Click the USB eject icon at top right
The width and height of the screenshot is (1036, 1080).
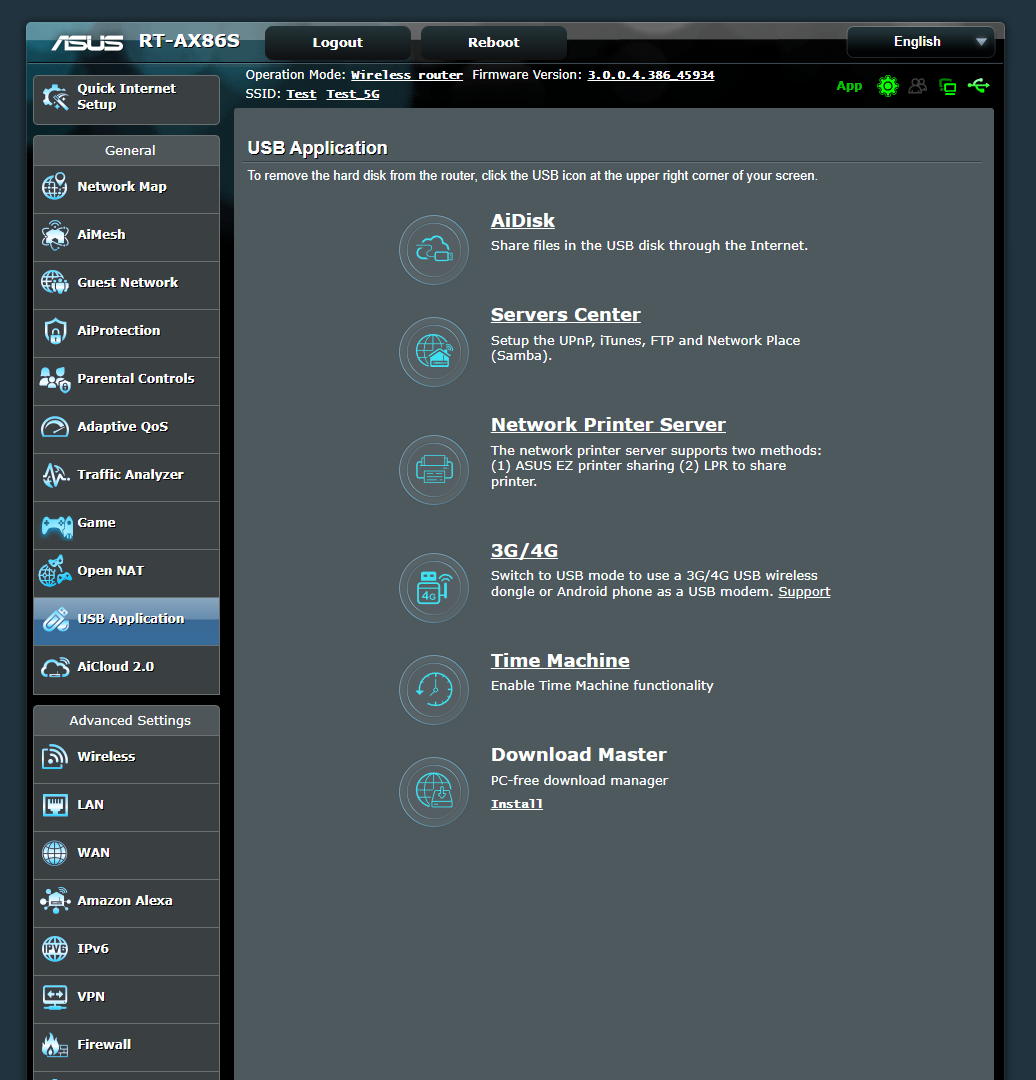(978, 86)
